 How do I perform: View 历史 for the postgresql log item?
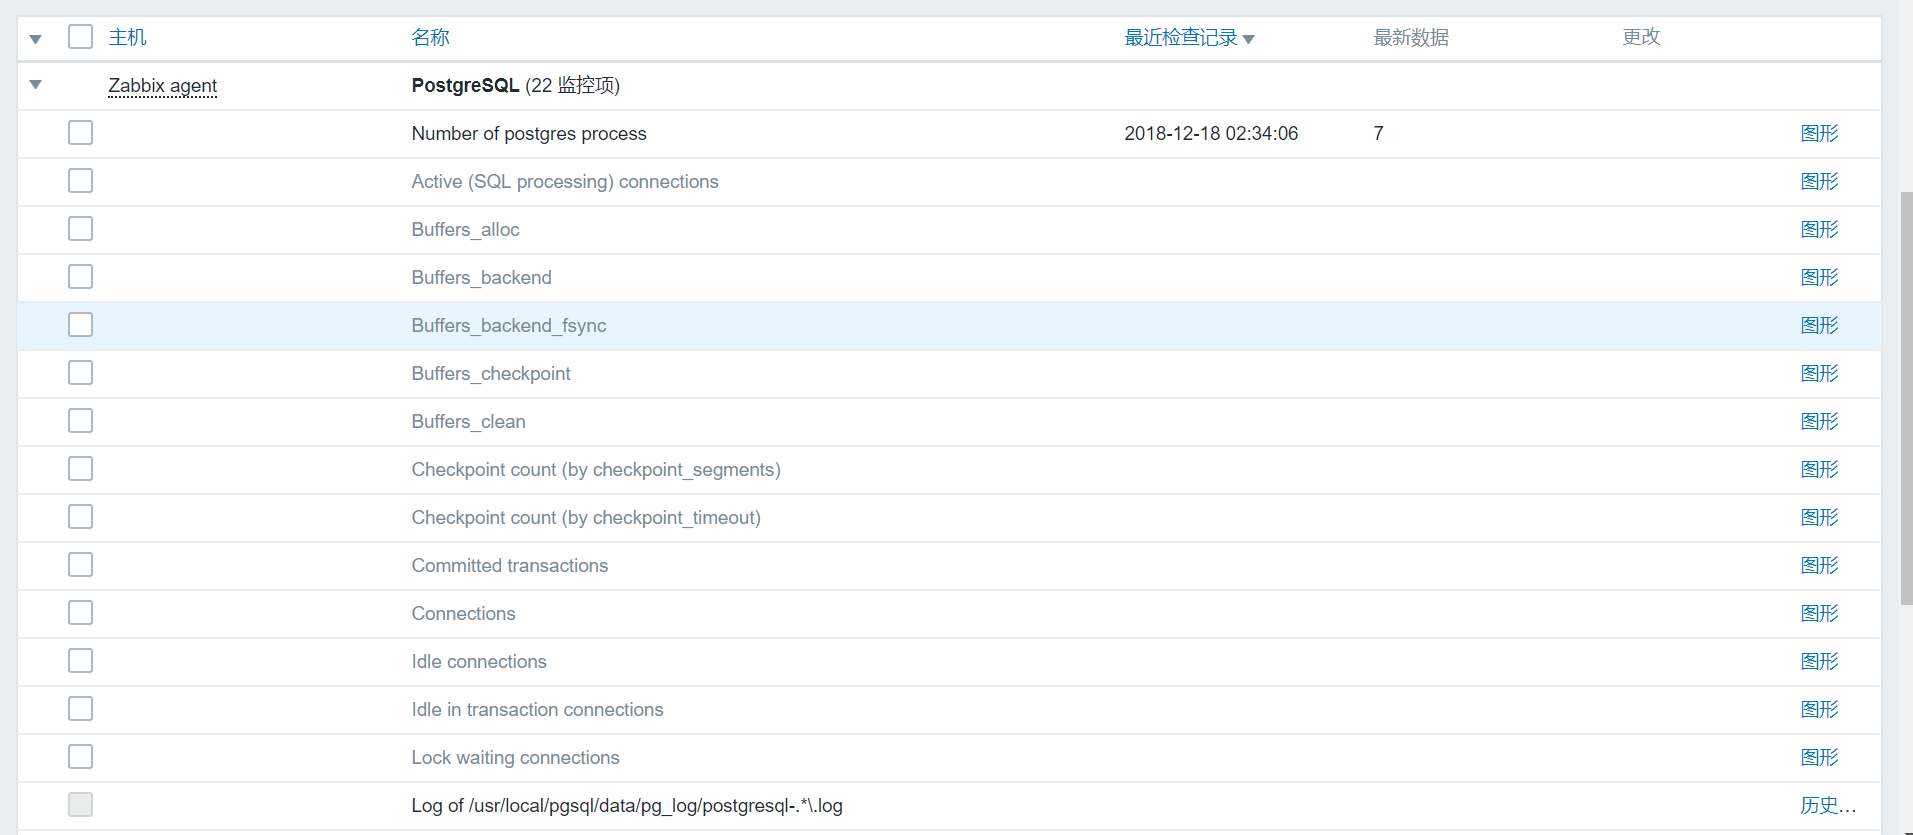[1827, 806]
